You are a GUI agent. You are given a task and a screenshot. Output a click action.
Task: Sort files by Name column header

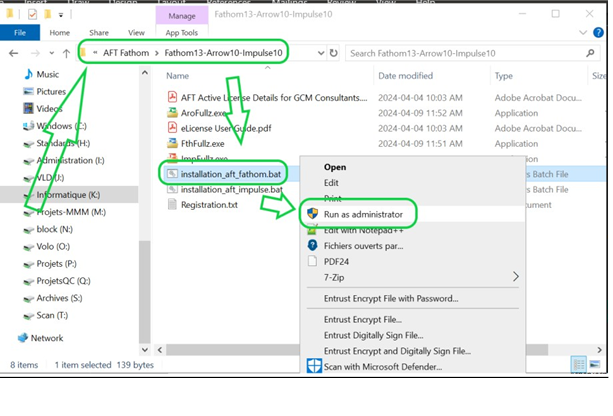177,76
